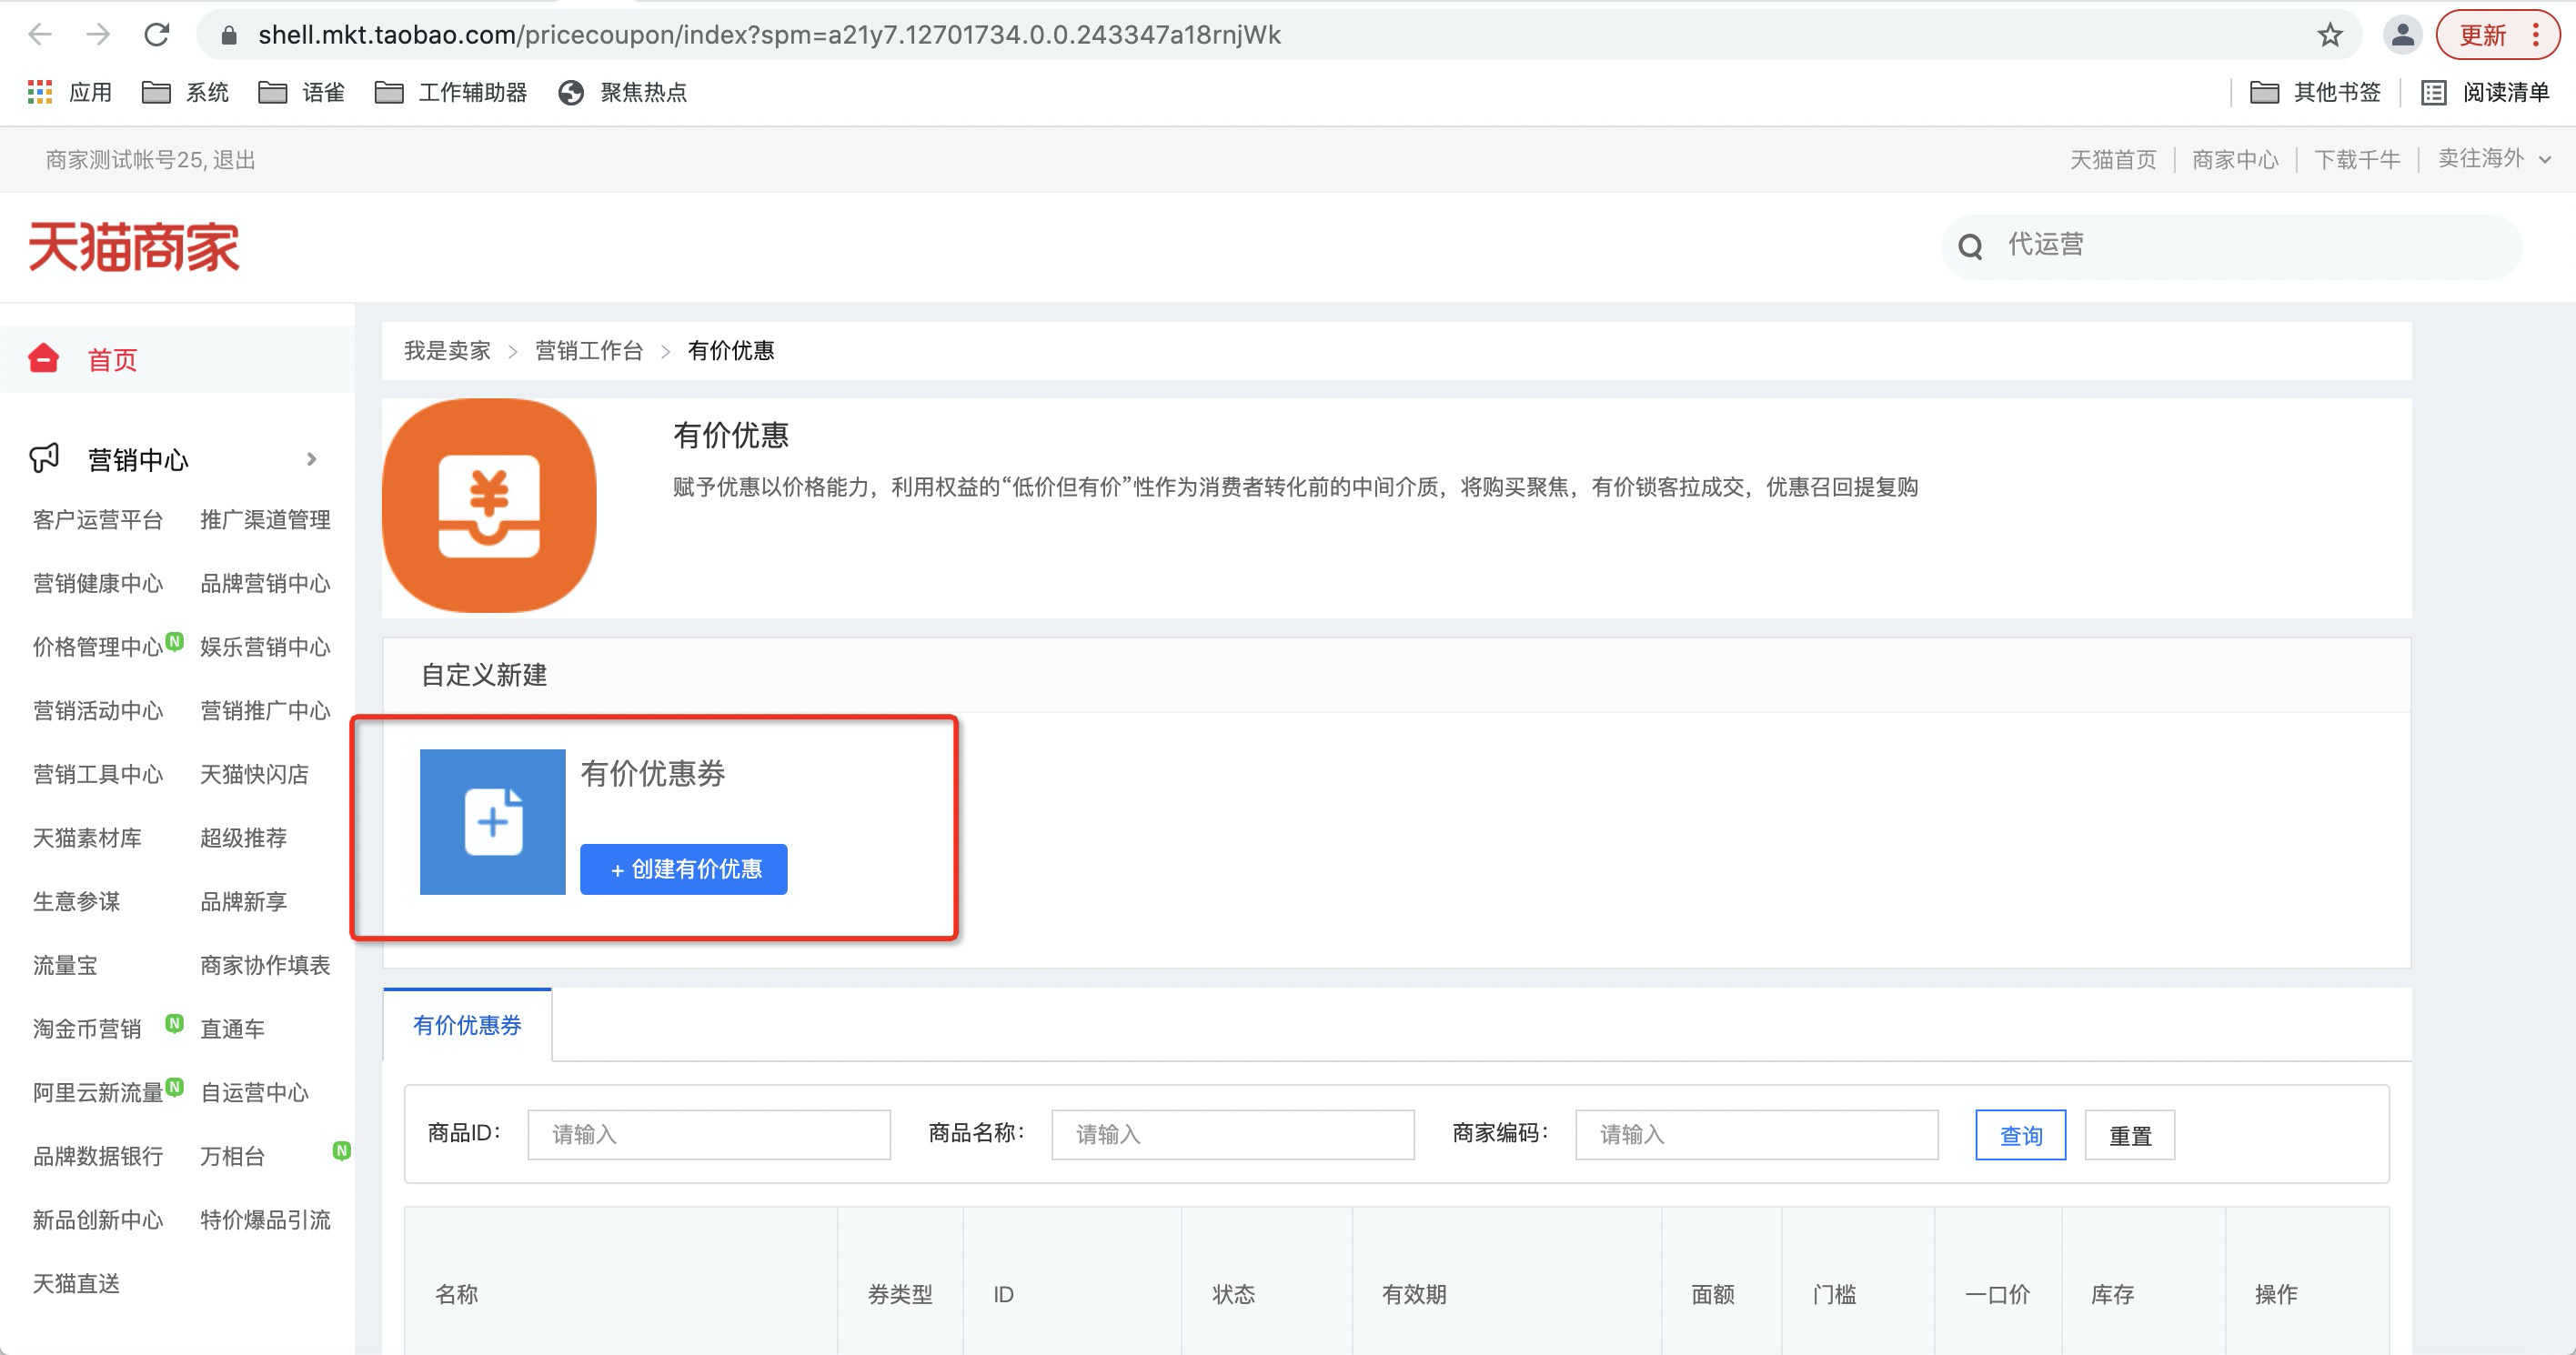The height and width of the screenshot is (1355, 2576).
Task: Open the 下载千牛 link
Action: point(2357,160)
